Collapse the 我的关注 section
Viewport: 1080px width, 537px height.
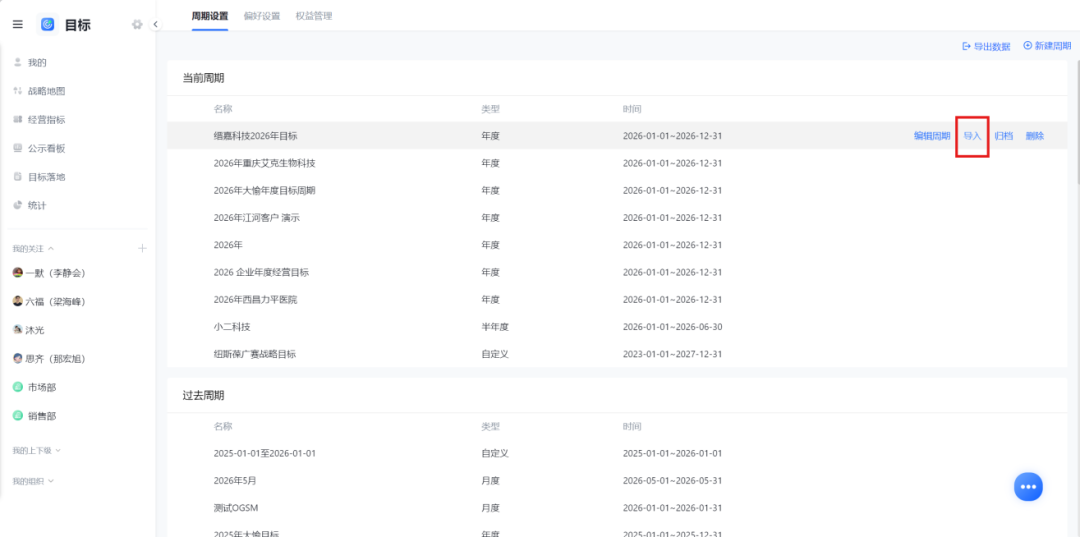click(33, 248)
